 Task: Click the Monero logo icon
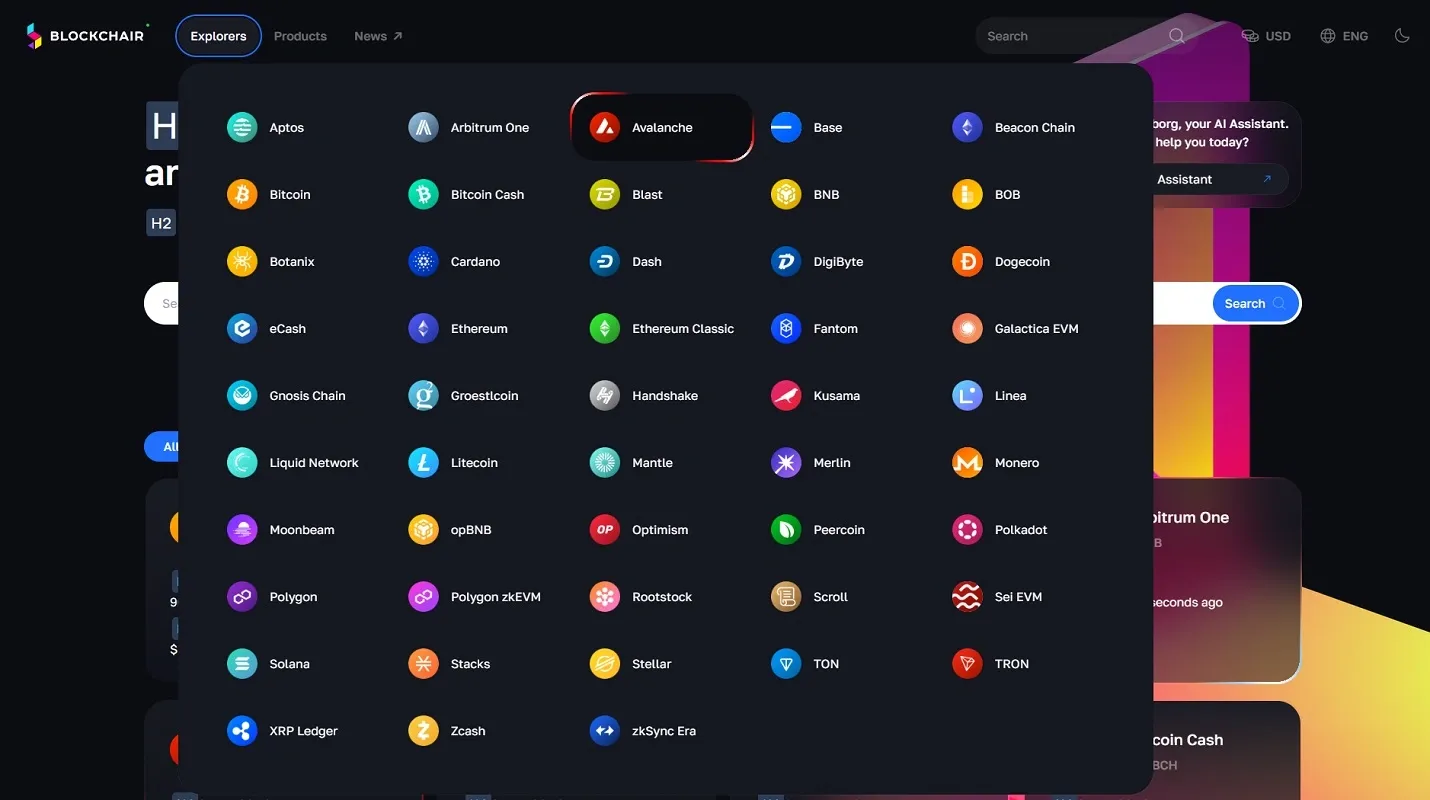[x=967, y=462]
